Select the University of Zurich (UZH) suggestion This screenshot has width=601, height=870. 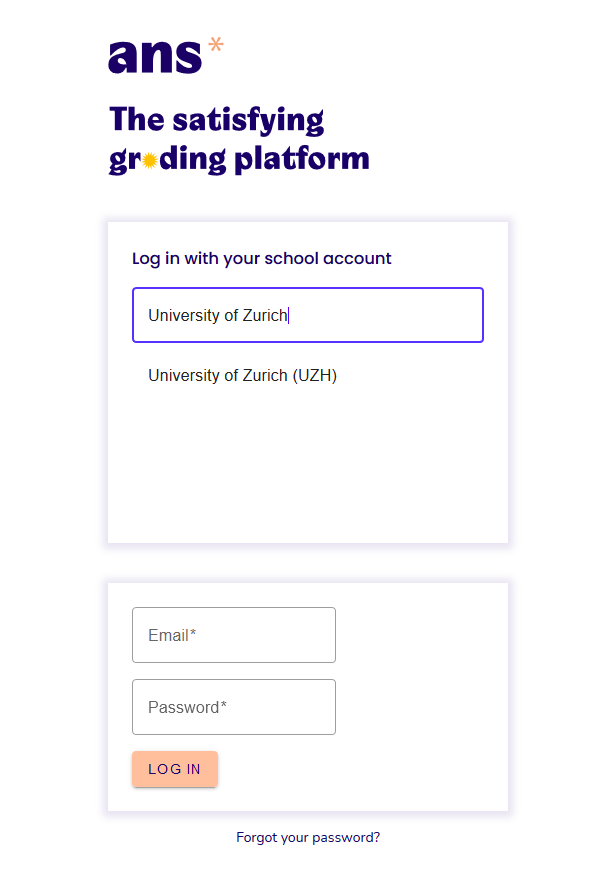(243, 376)
